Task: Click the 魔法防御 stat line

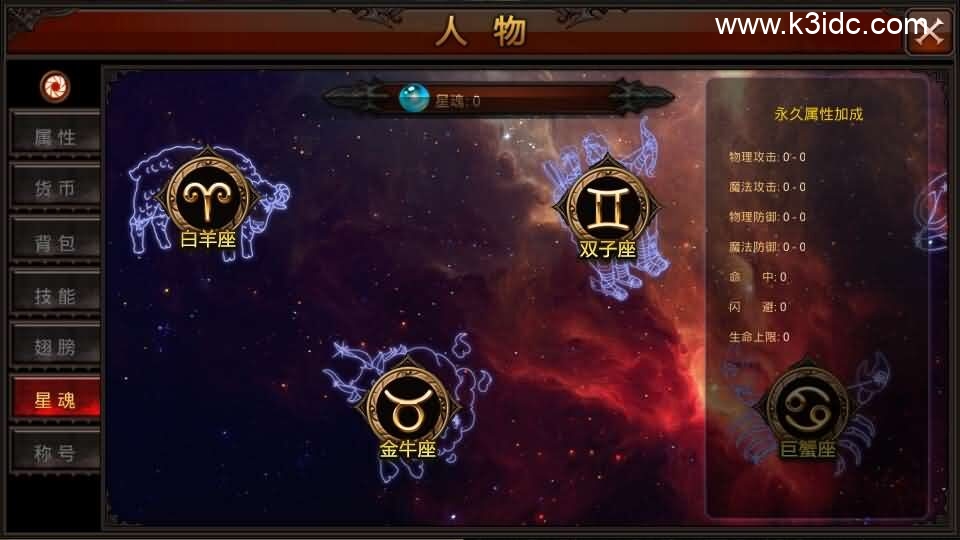Action: pos(767,247)
